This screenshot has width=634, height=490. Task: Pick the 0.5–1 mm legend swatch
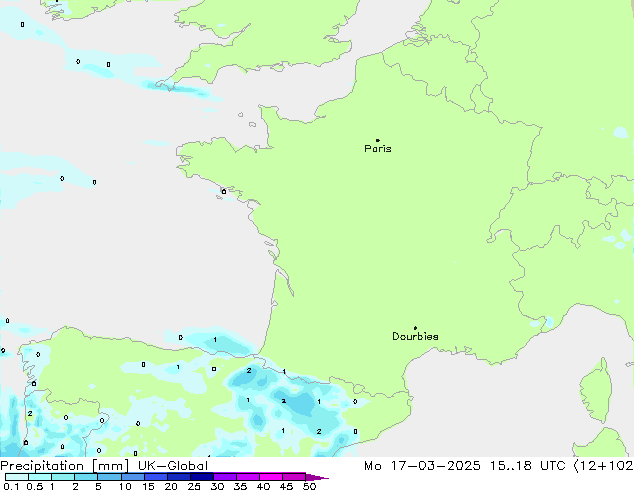click(40, 477)
